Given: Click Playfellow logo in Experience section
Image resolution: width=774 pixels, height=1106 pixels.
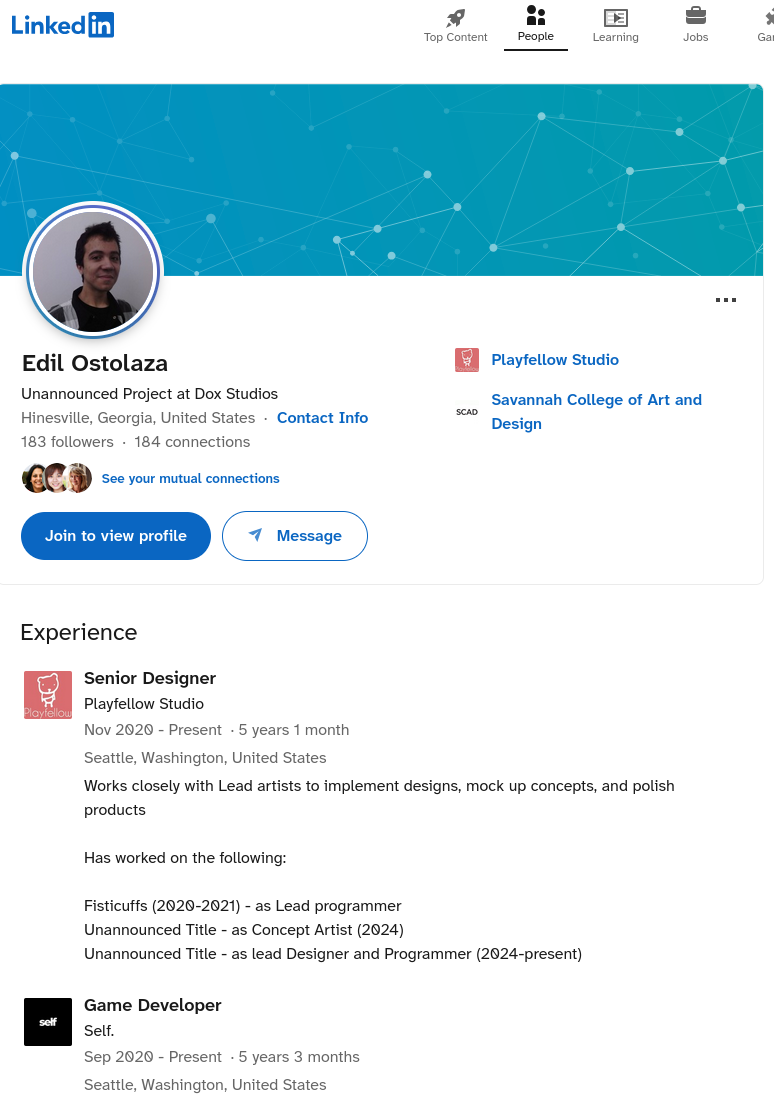Looking at the screenshot, I should click(48, 695).
